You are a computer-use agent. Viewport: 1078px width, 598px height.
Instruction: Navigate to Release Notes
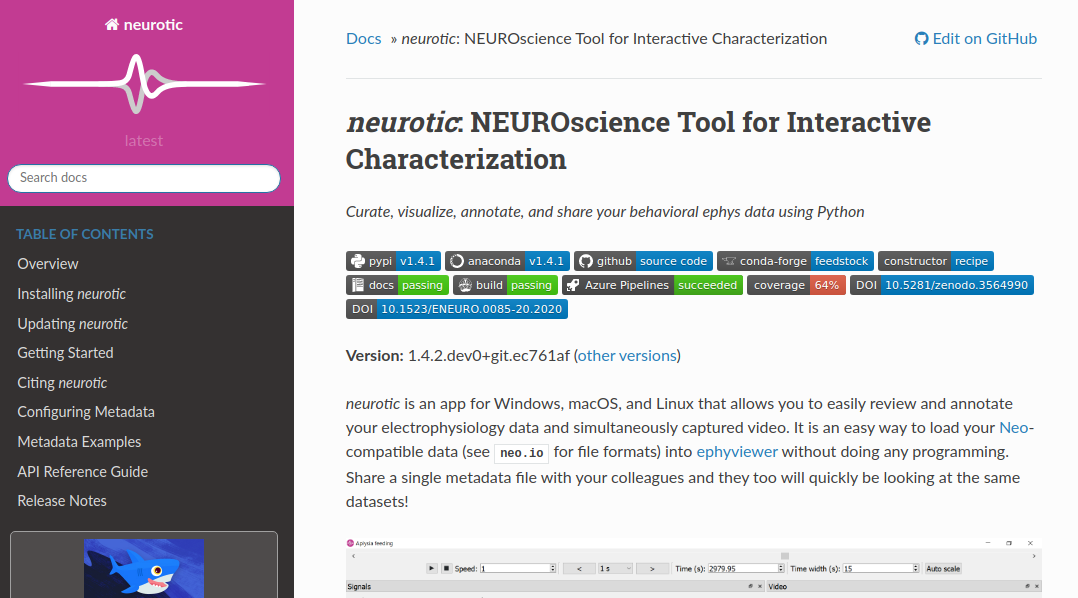point(61,500)
